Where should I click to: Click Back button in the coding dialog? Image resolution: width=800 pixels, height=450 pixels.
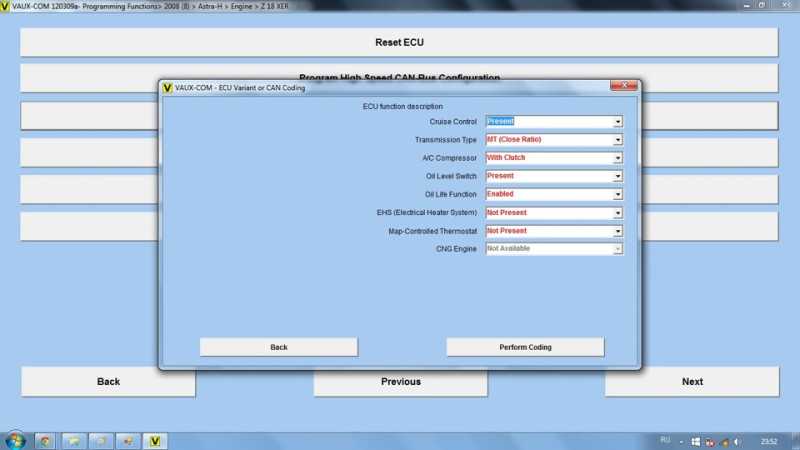[279, 347]
